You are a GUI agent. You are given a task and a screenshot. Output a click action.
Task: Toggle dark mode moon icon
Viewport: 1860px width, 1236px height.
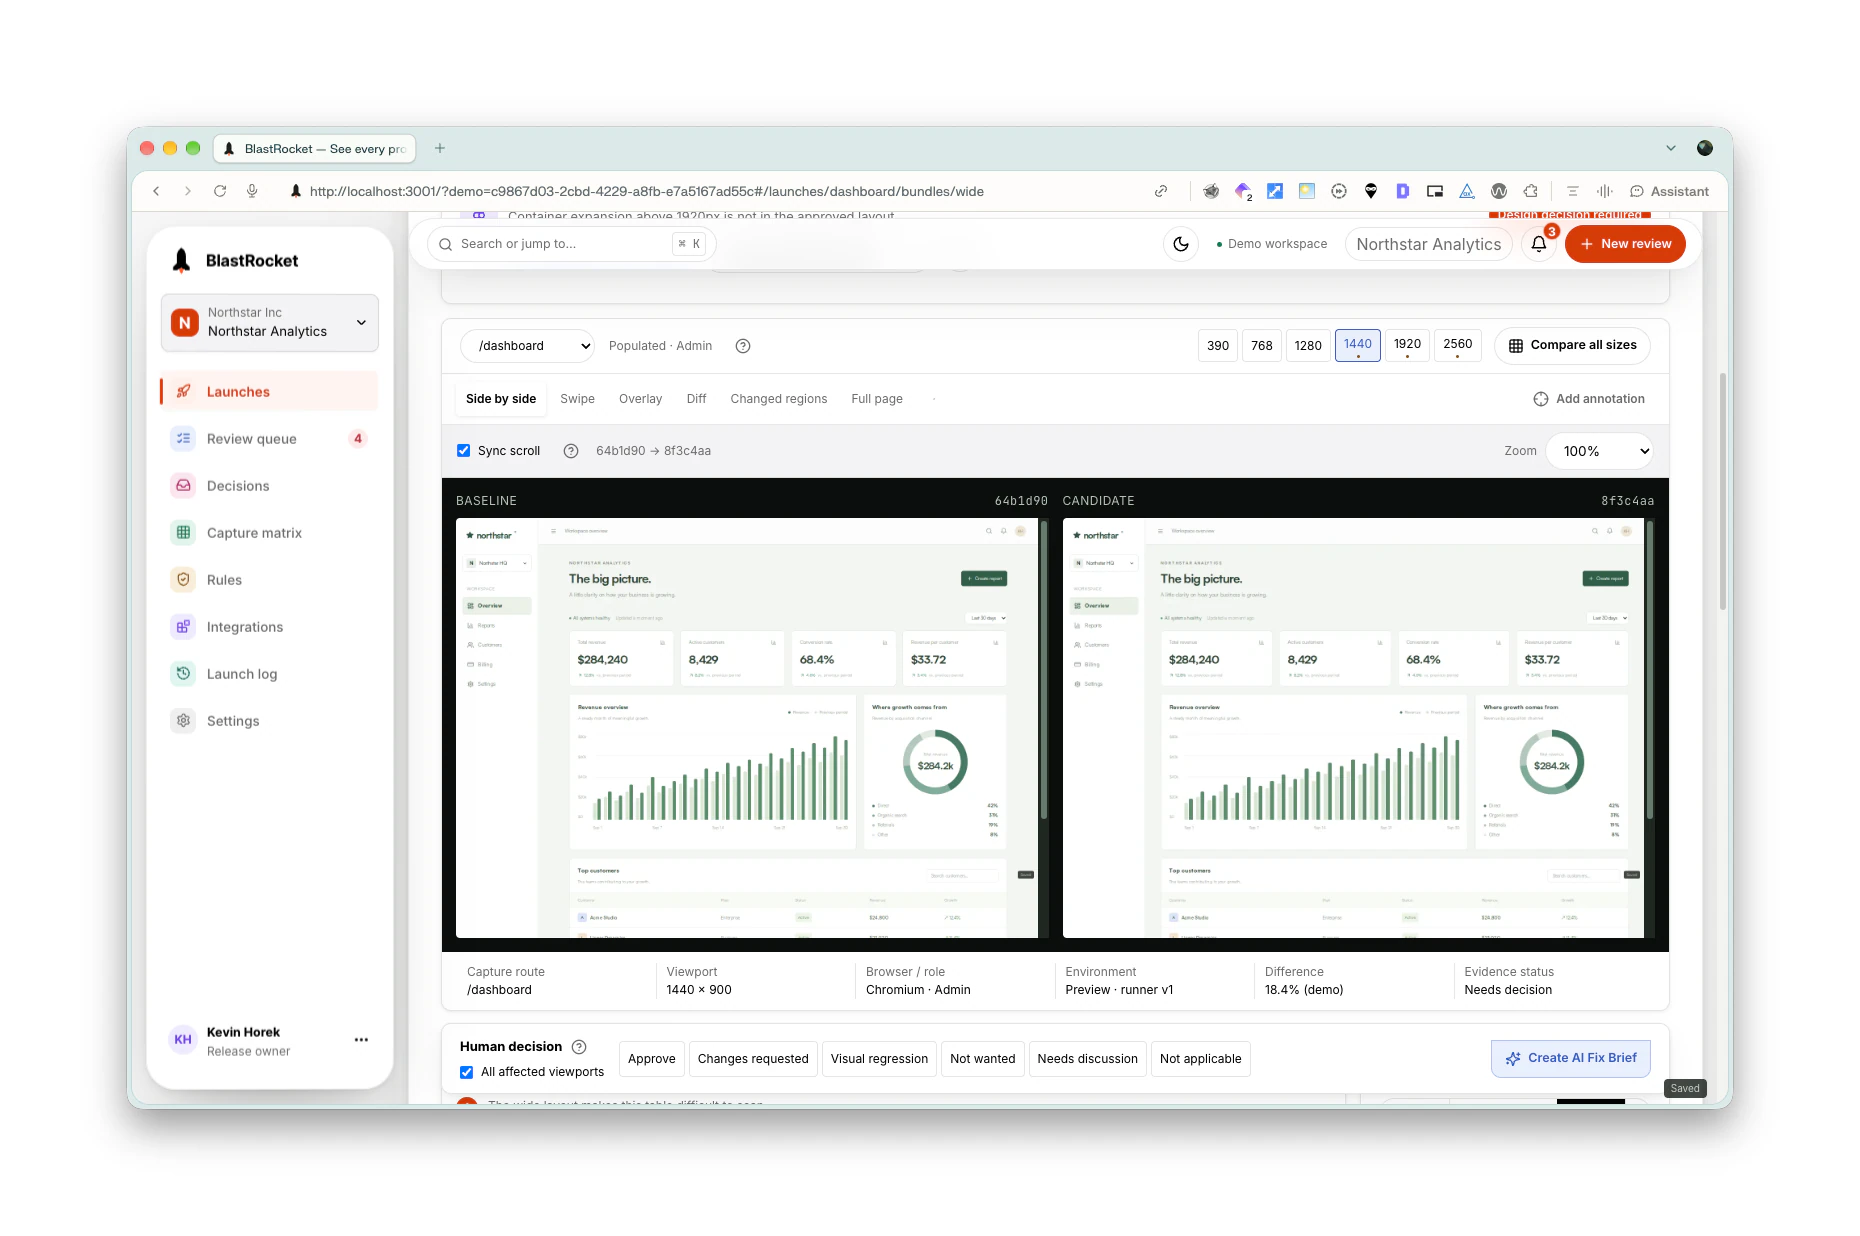click(1181, 244)
